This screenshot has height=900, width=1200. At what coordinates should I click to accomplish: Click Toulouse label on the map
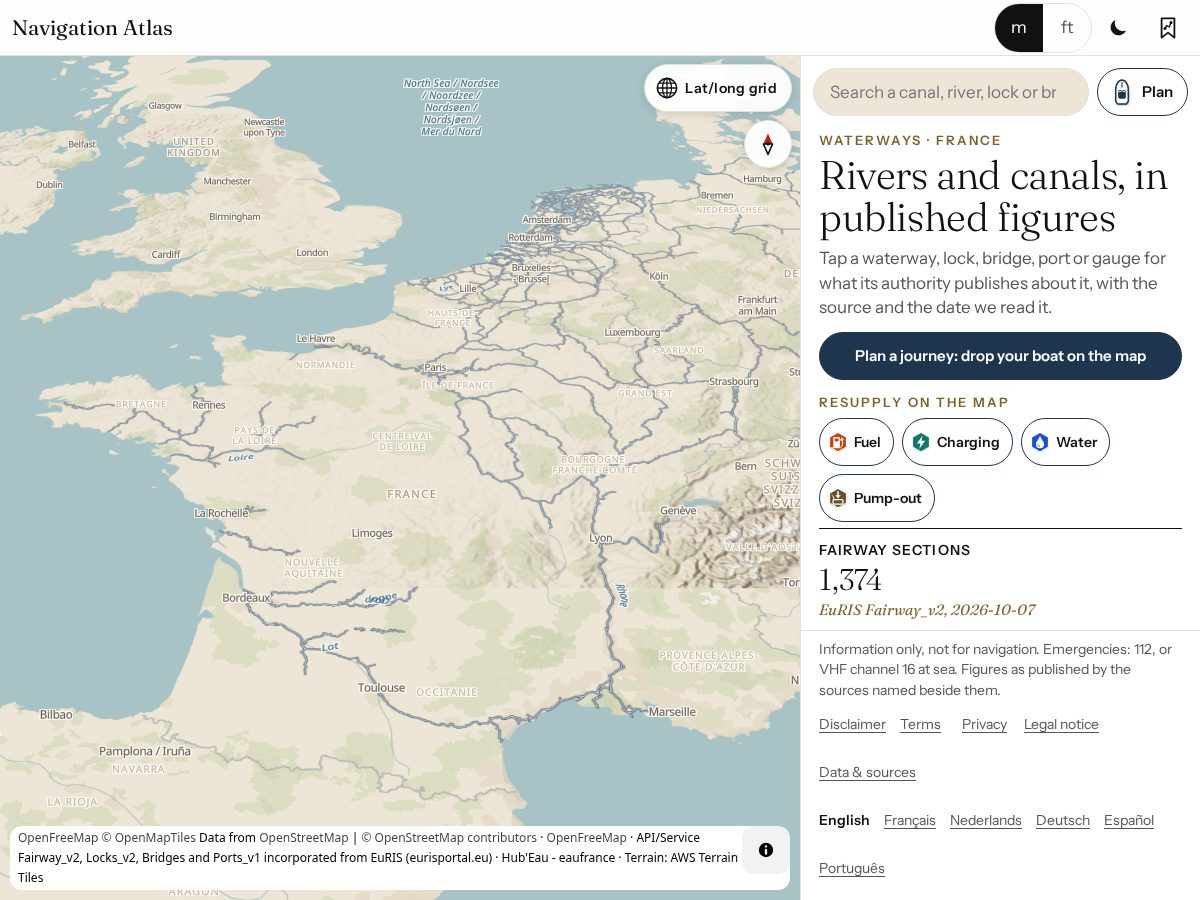pyautogui.click(x=382, y=688)
